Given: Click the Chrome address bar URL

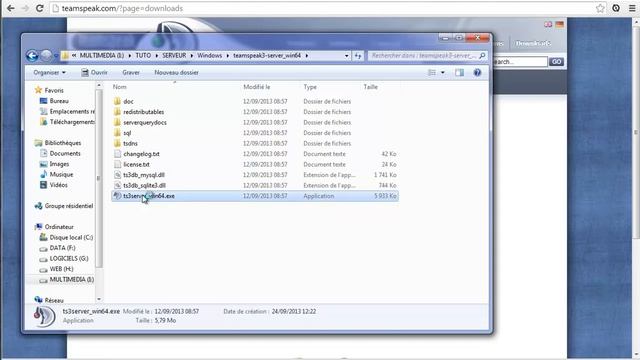Looking at the screenshot, I should pos(122,8).
